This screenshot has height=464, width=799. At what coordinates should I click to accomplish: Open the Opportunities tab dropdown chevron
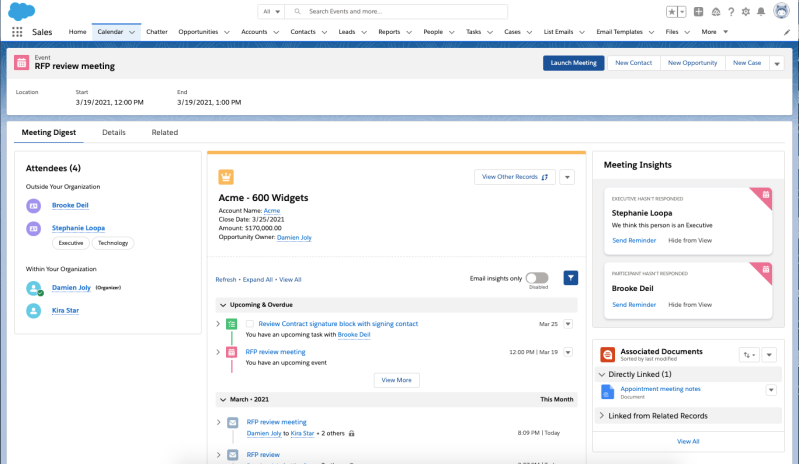coord(227,32)
